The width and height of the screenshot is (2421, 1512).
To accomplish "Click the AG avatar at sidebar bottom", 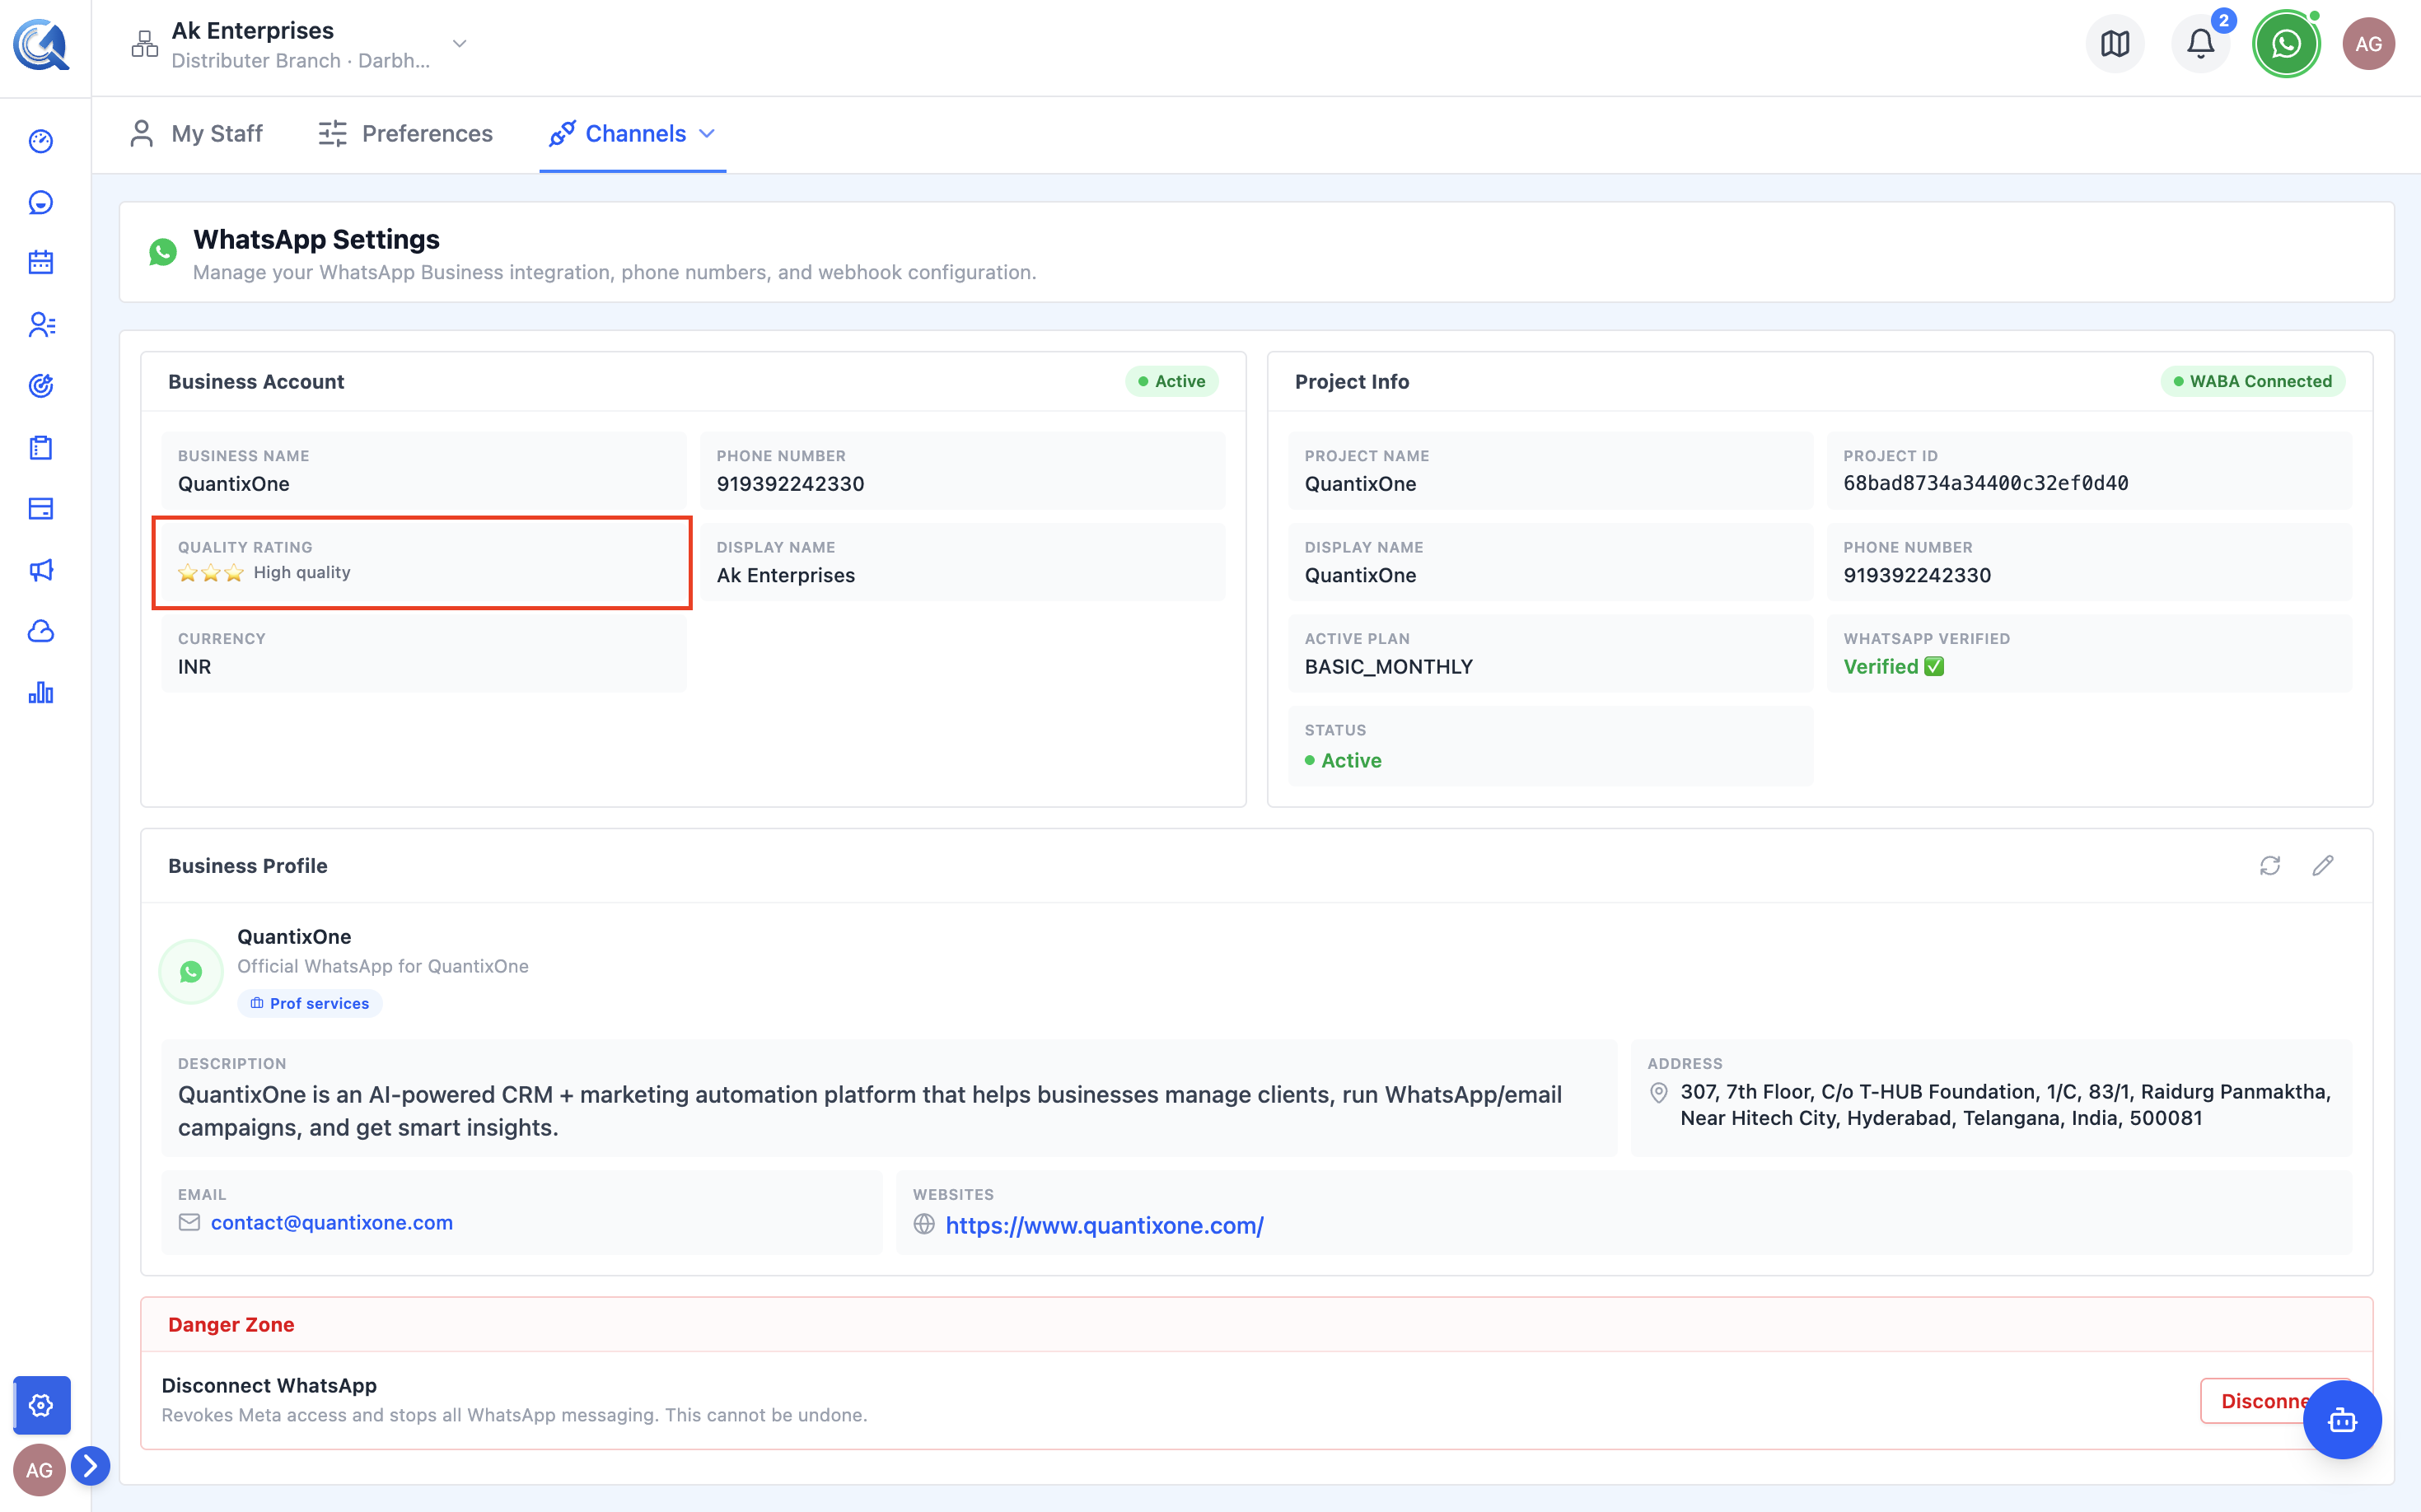I will [x=39, y=1470].
